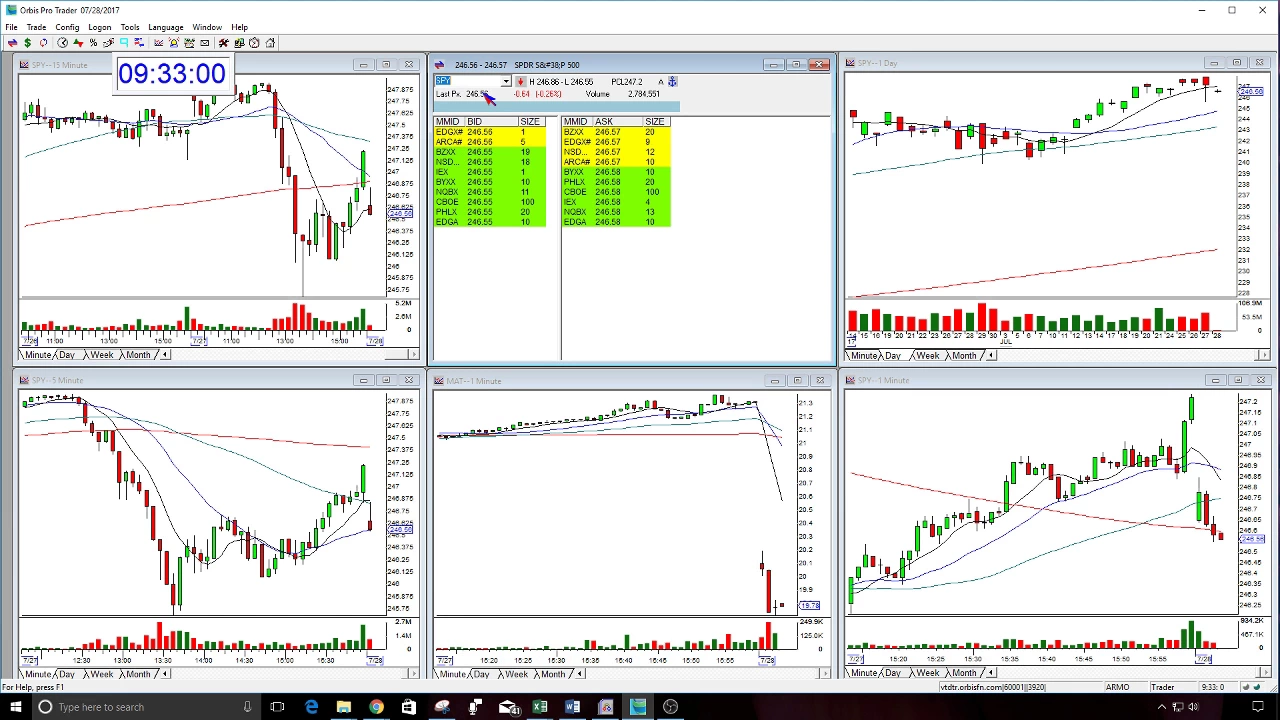Open Excel from the taskbar

coord(540,707)
